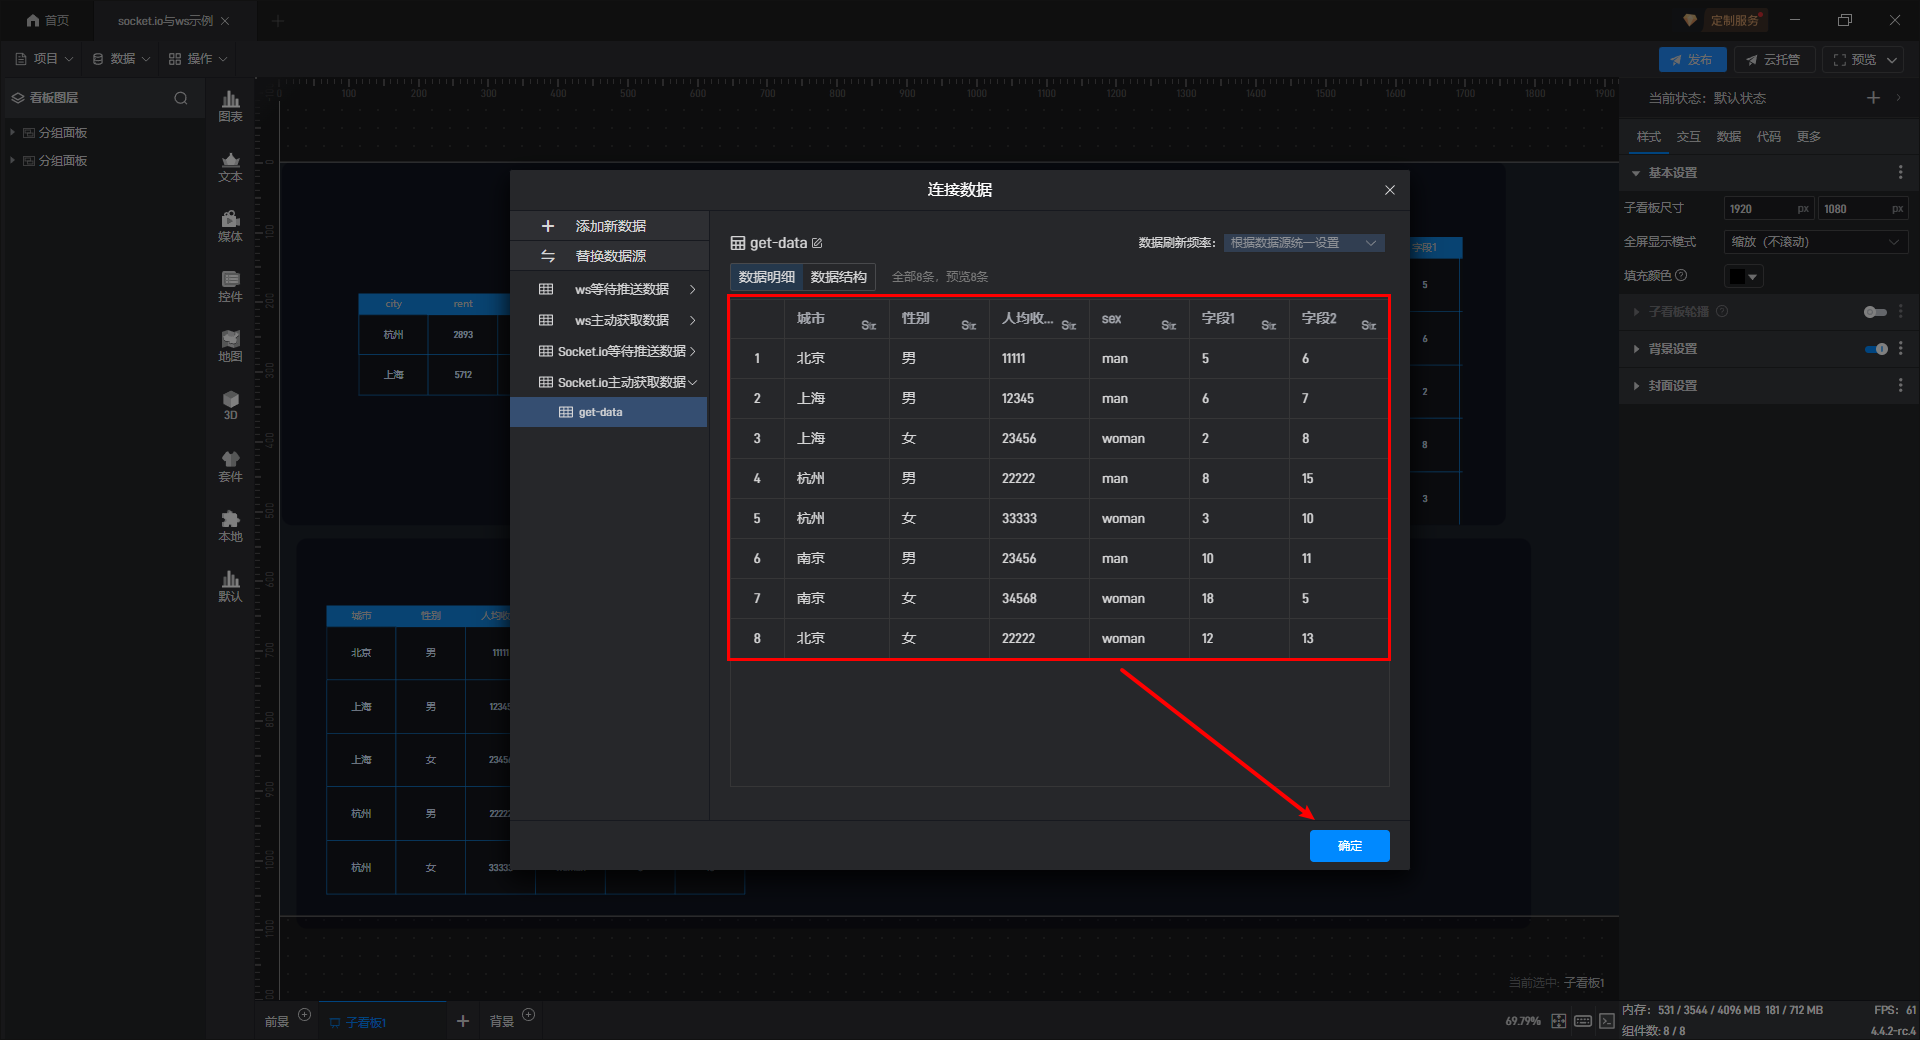1920x1040 pixels.
Task: Click the 云托管 button
Action: click(x=1774, y=60)
